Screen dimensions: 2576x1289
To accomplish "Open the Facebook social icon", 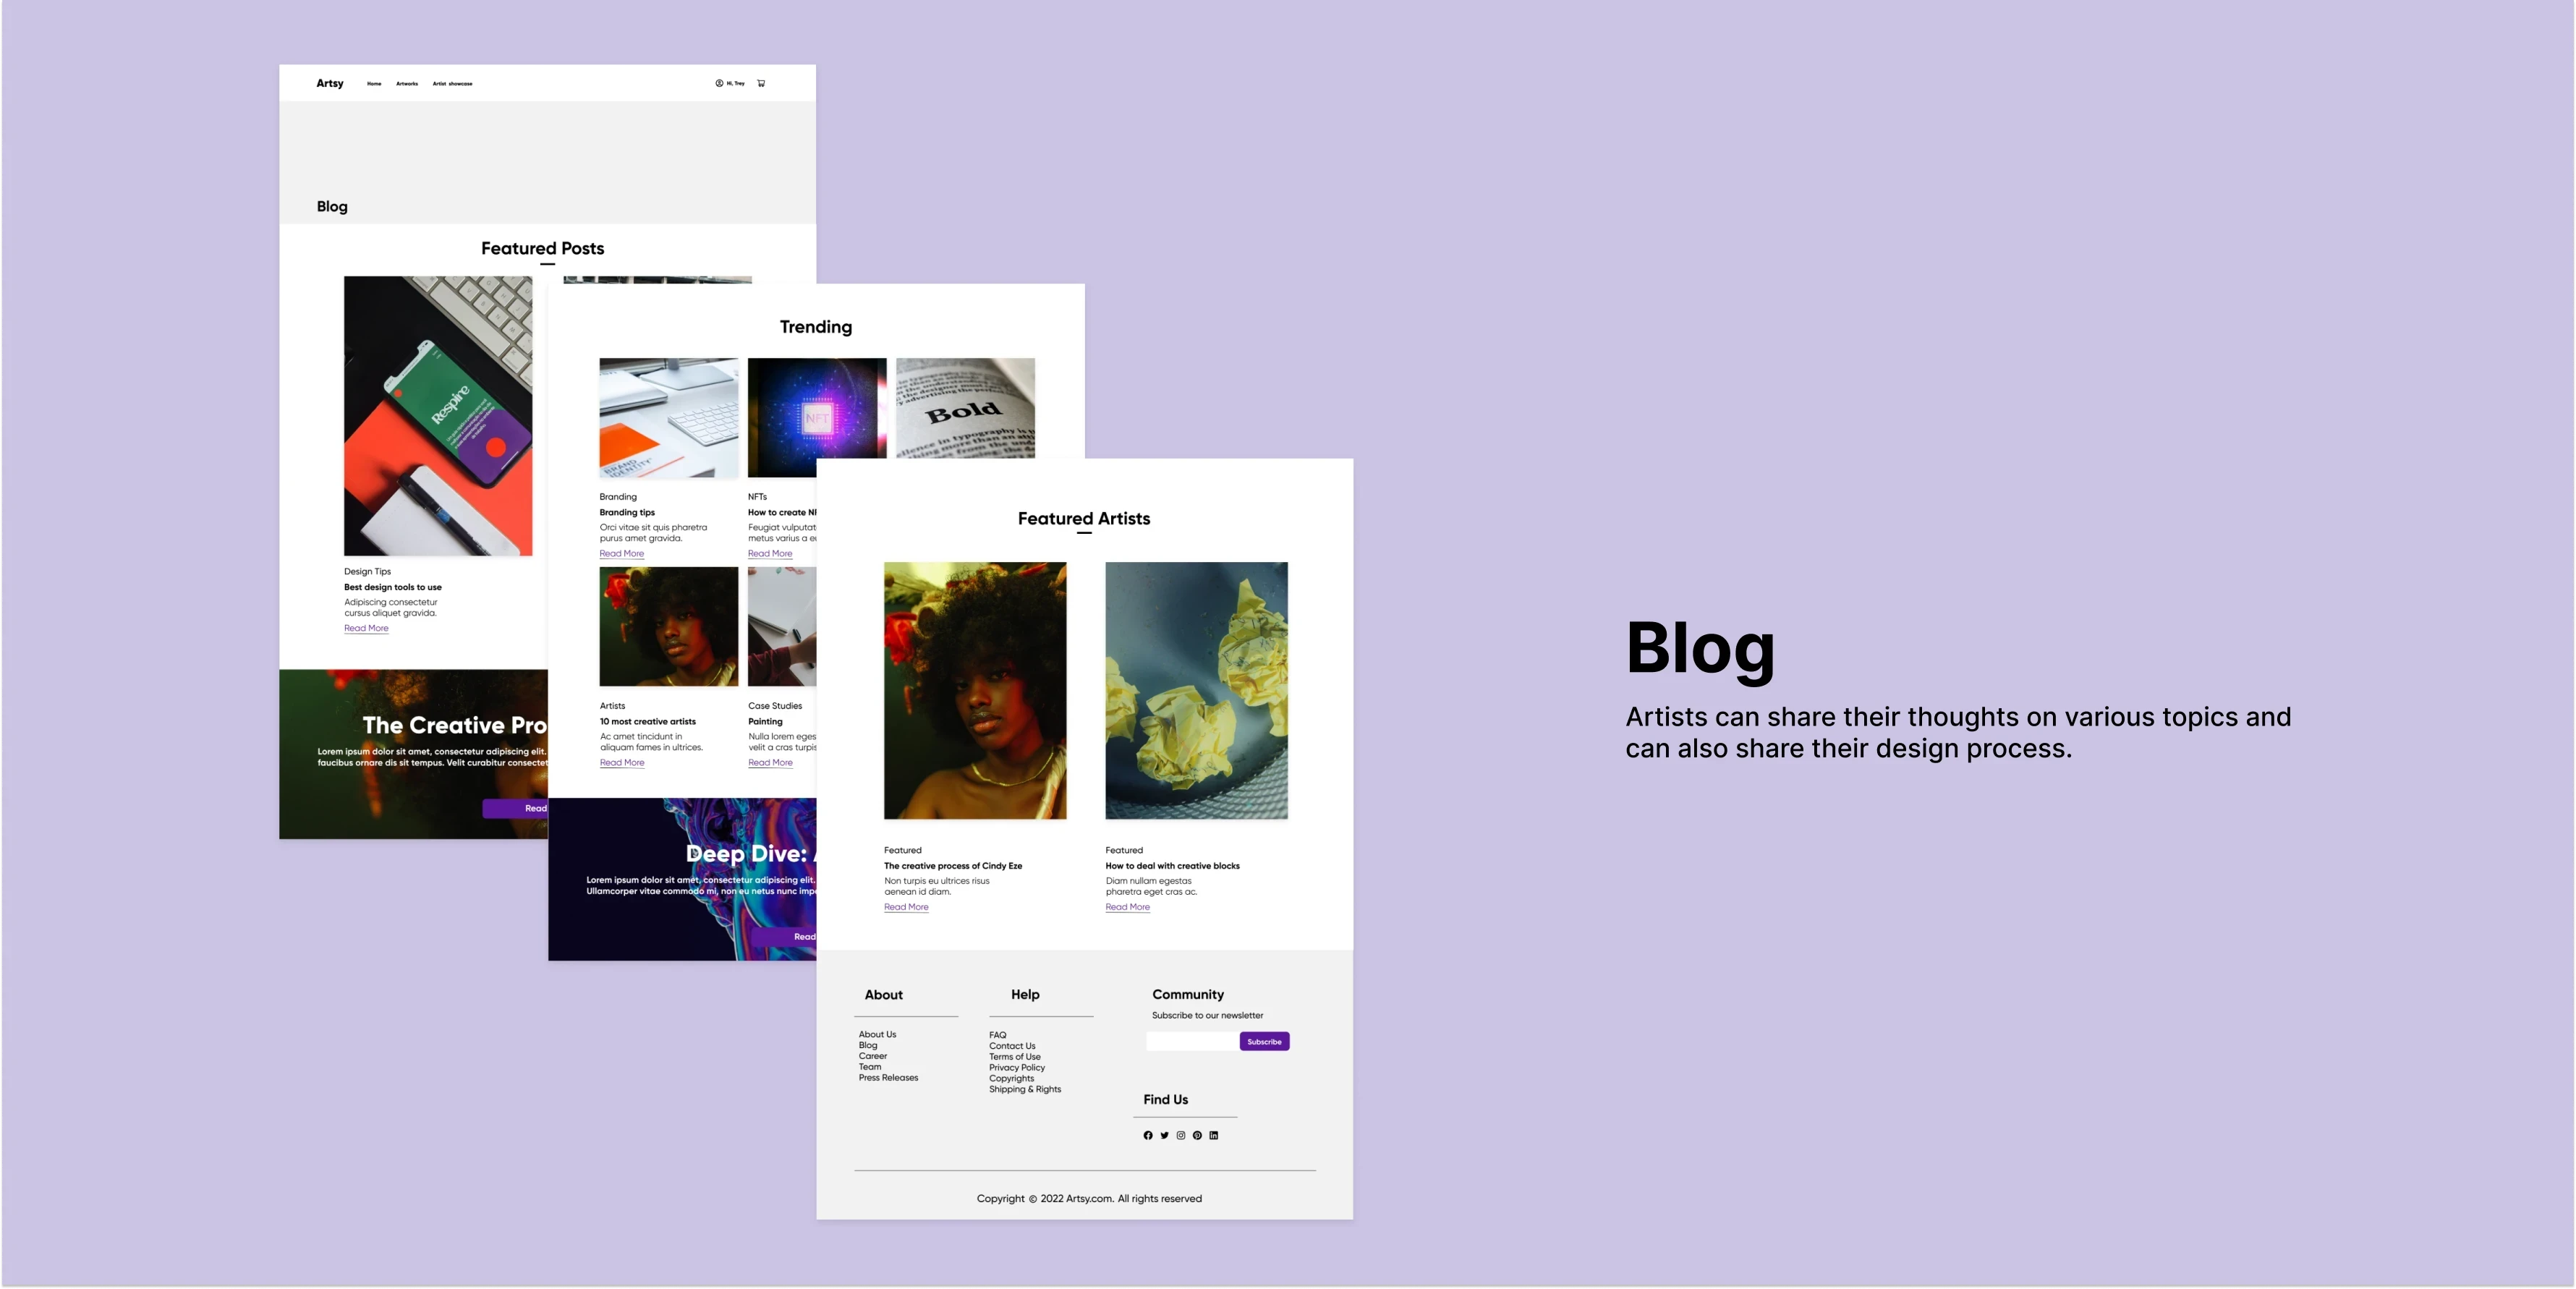I will click(1148, 1135).
